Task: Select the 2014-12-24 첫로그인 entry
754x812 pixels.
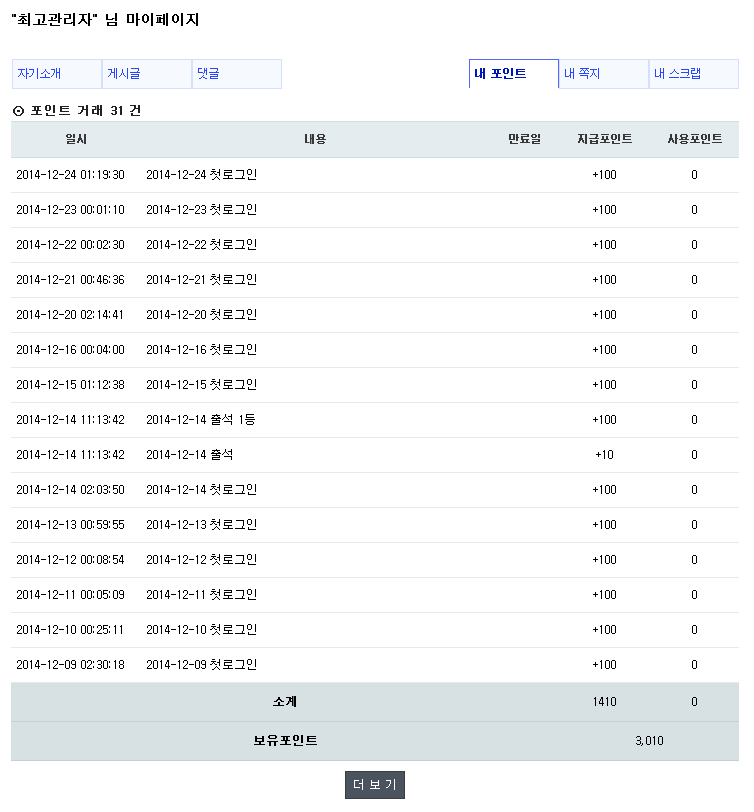Action: pyautogui.click(x=201, y=175)
